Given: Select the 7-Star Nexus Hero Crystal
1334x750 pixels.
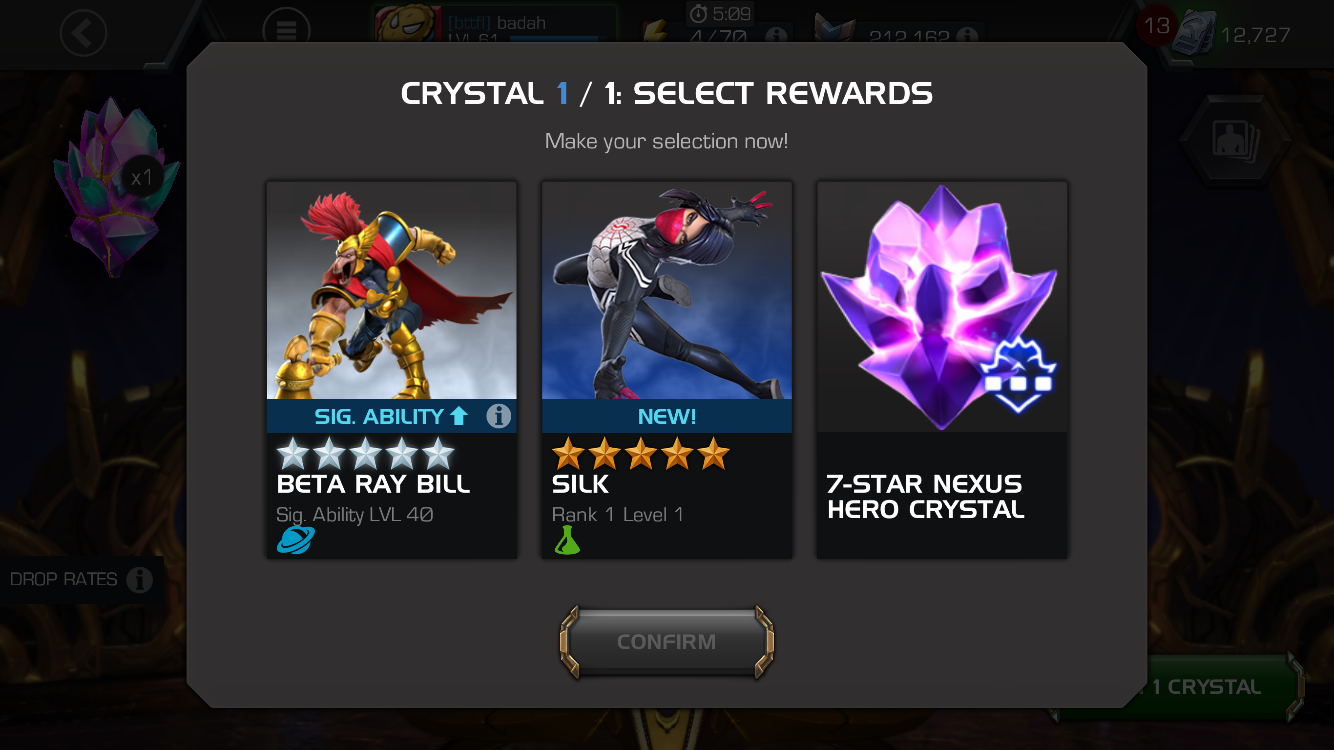Looking at the screenshot, I should pyautogui.click(x=942, y=370).
